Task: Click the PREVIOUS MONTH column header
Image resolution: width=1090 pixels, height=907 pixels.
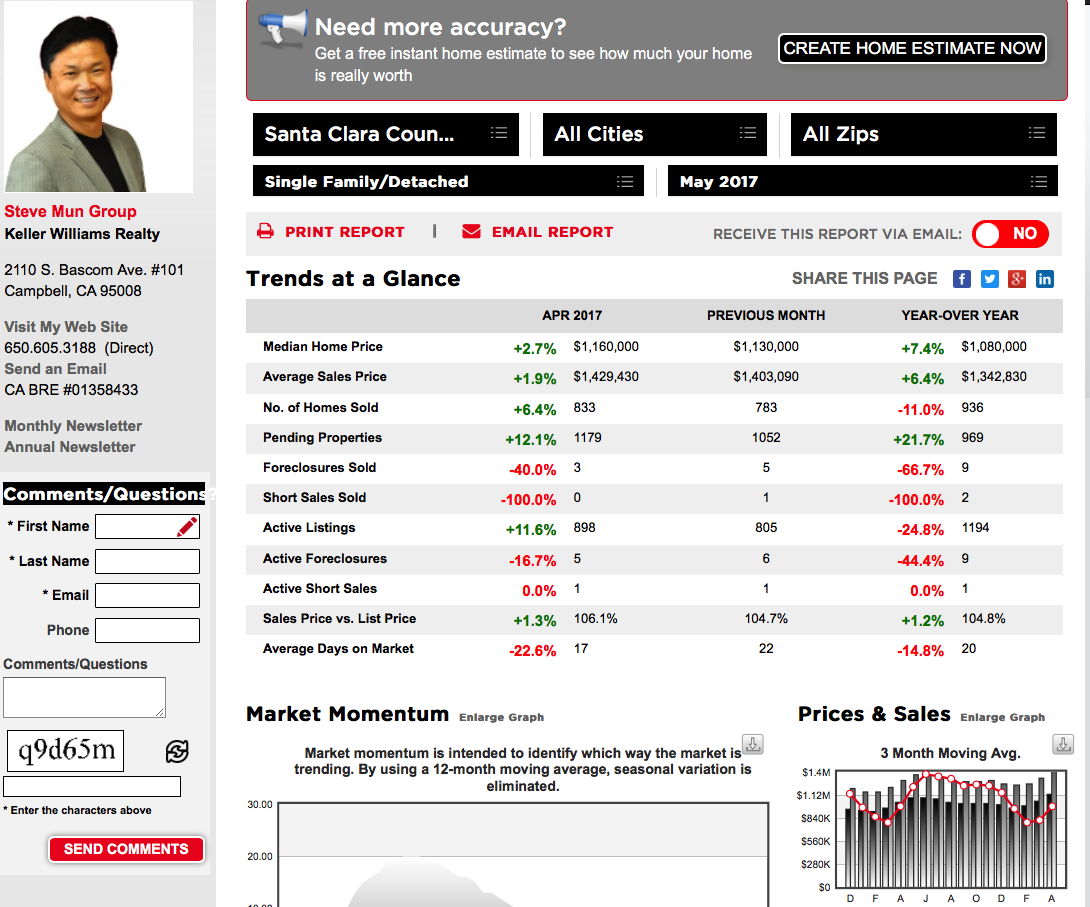Action: (766, 316)
